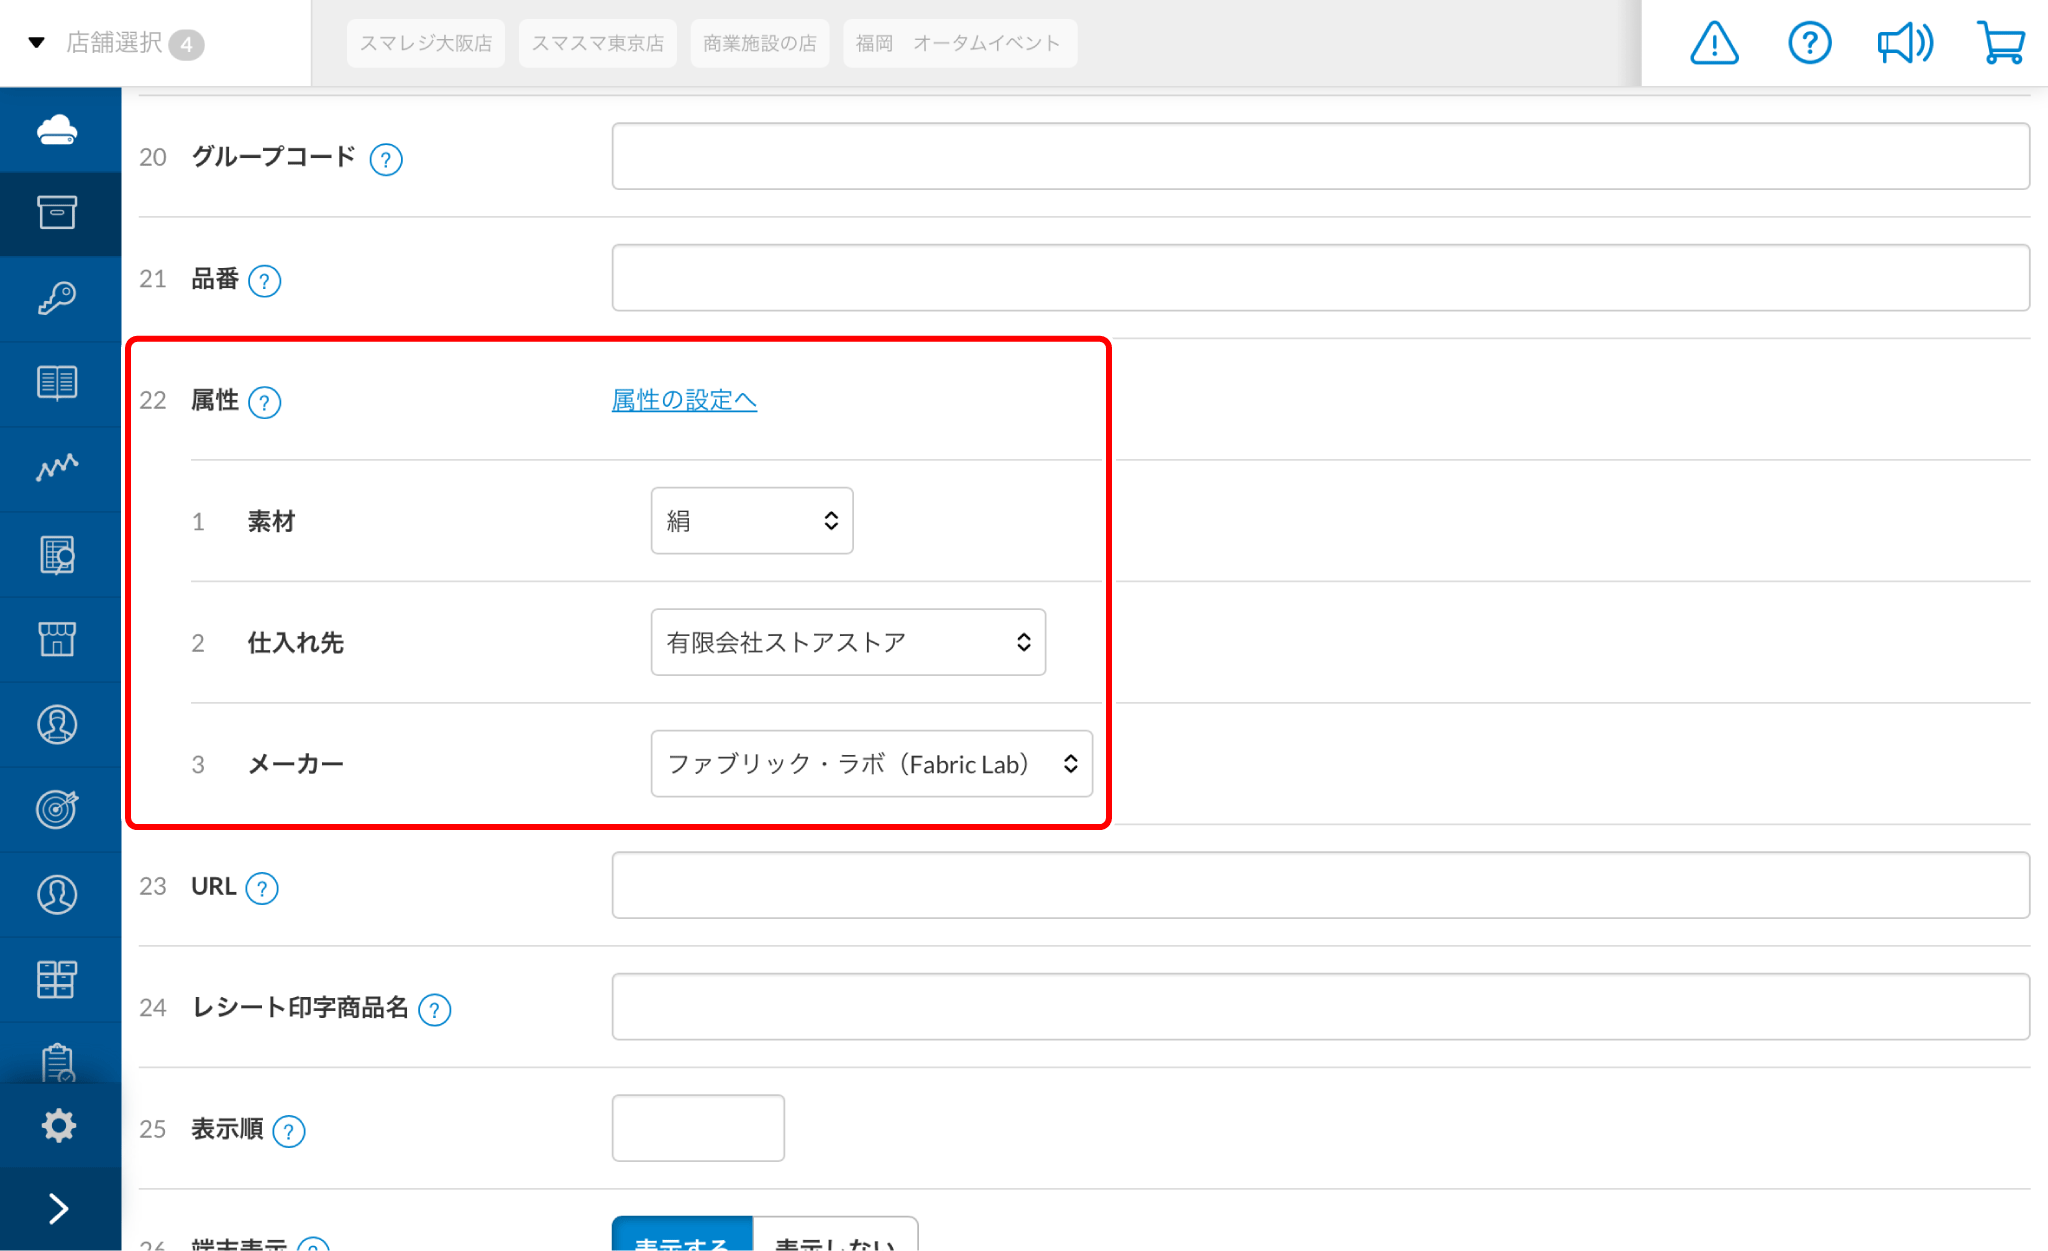This screenshot has height=1251, width=2048.
Task: Open the settings gear icon
Action: 58,1126
